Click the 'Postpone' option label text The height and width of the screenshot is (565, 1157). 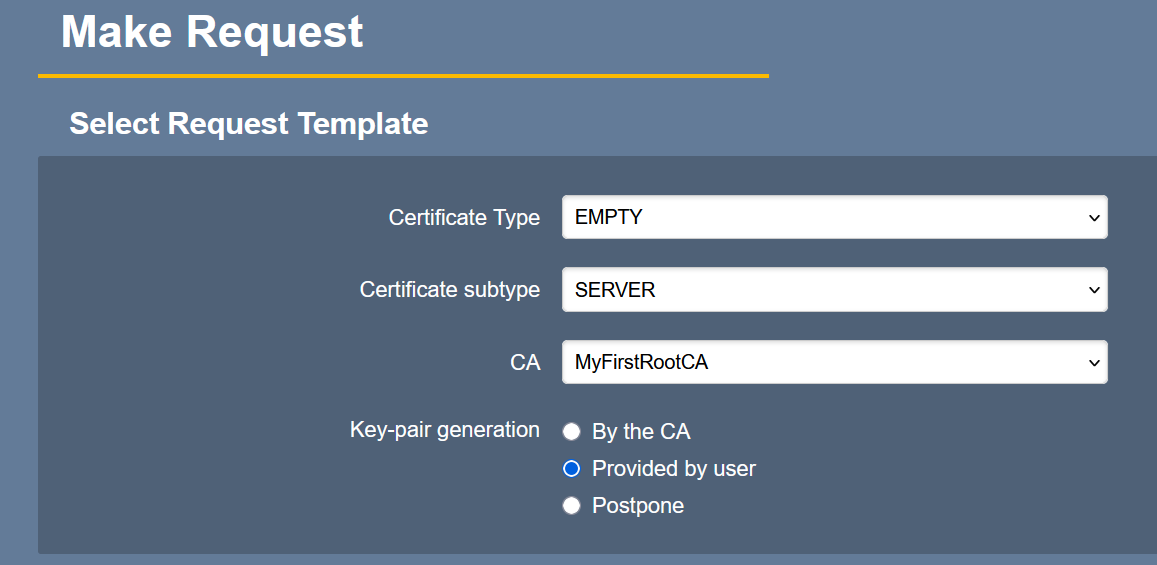[x=638, y=506]
